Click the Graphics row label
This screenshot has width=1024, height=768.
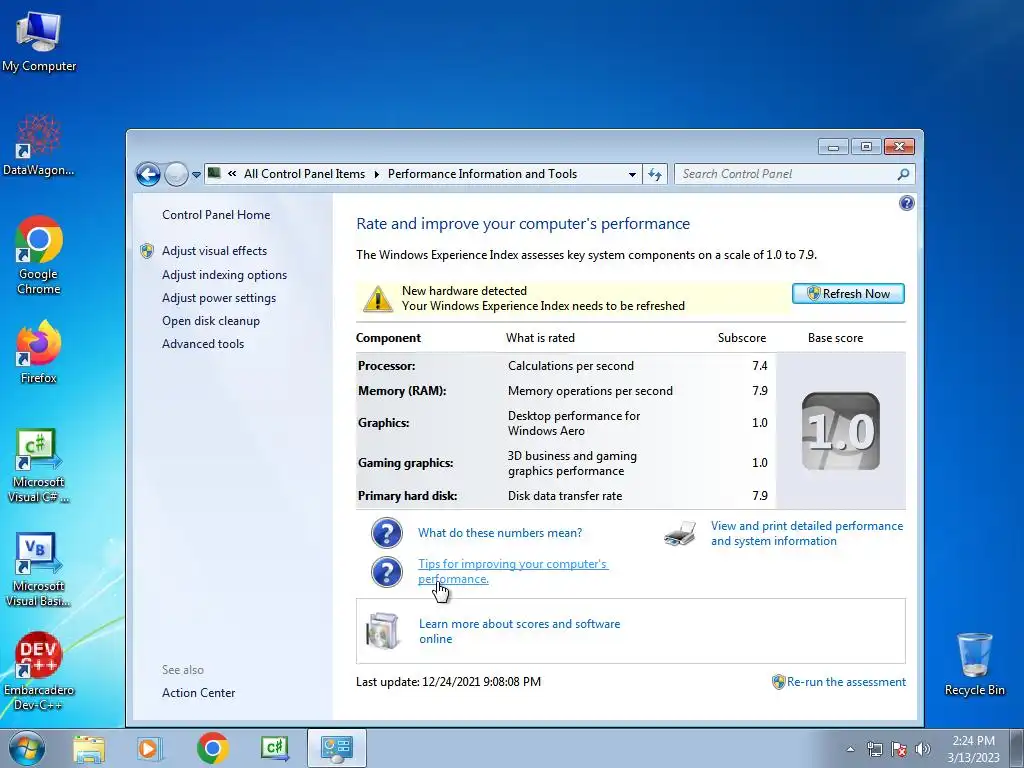(383, 423)
